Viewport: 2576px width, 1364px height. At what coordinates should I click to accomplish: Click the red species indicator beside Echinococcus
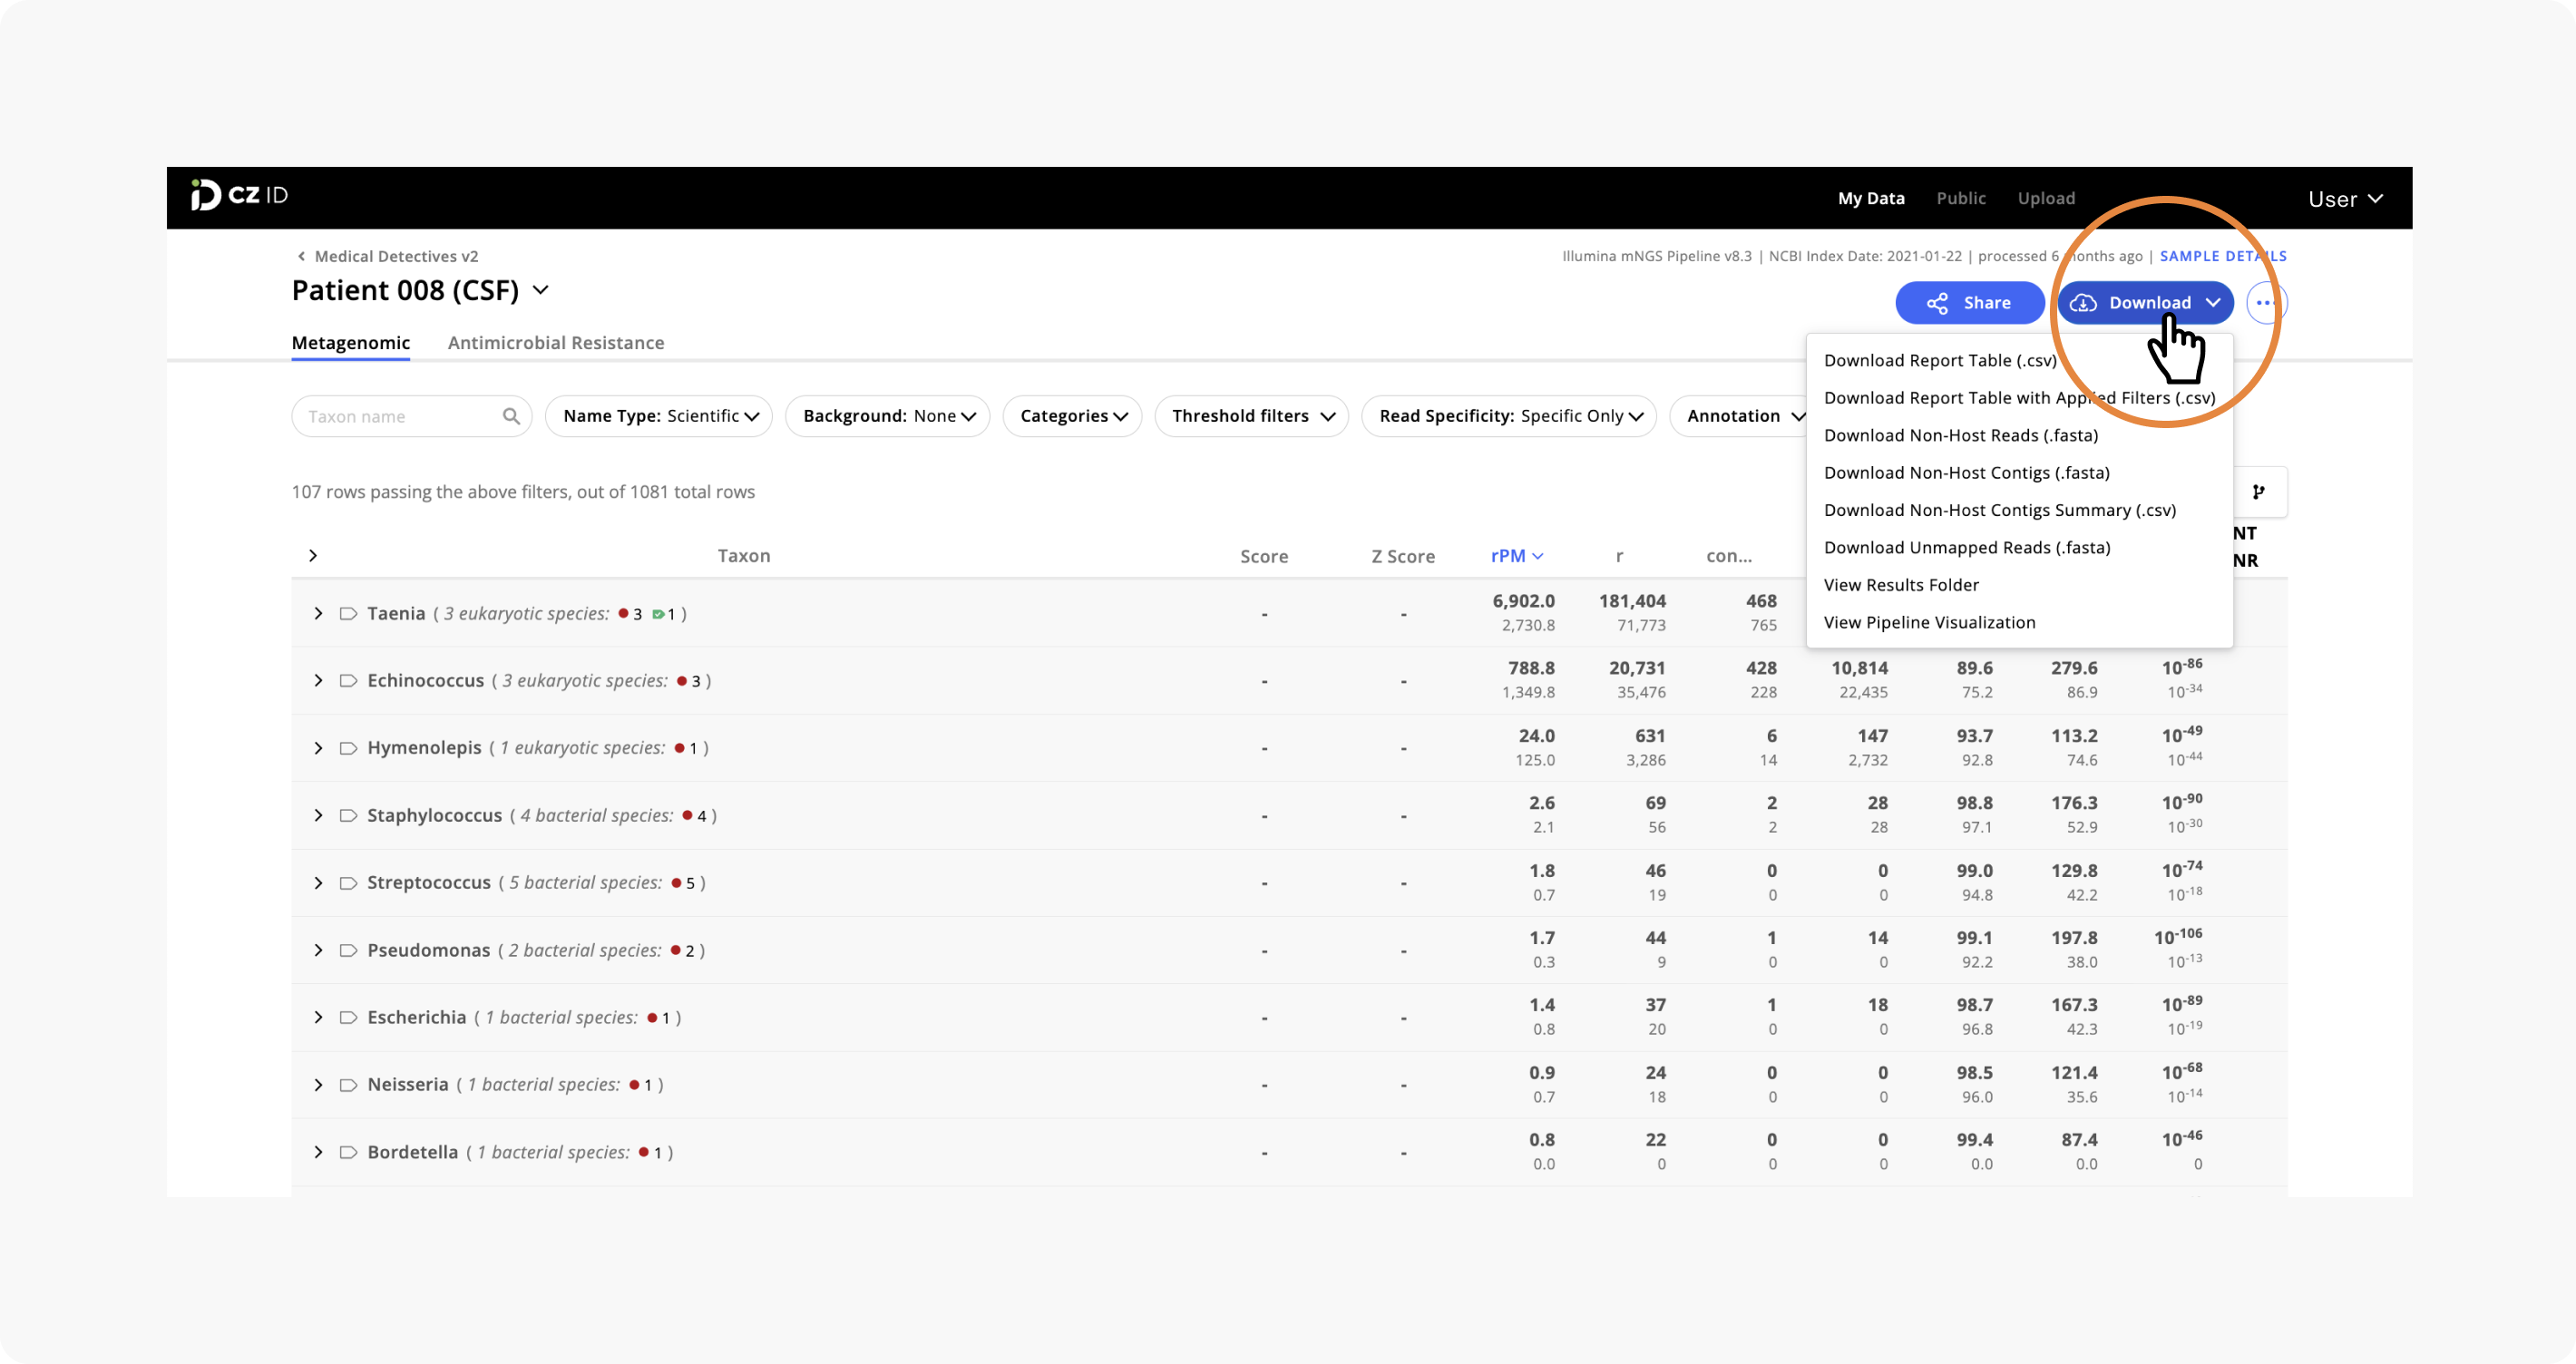click(x=681, y=680)
